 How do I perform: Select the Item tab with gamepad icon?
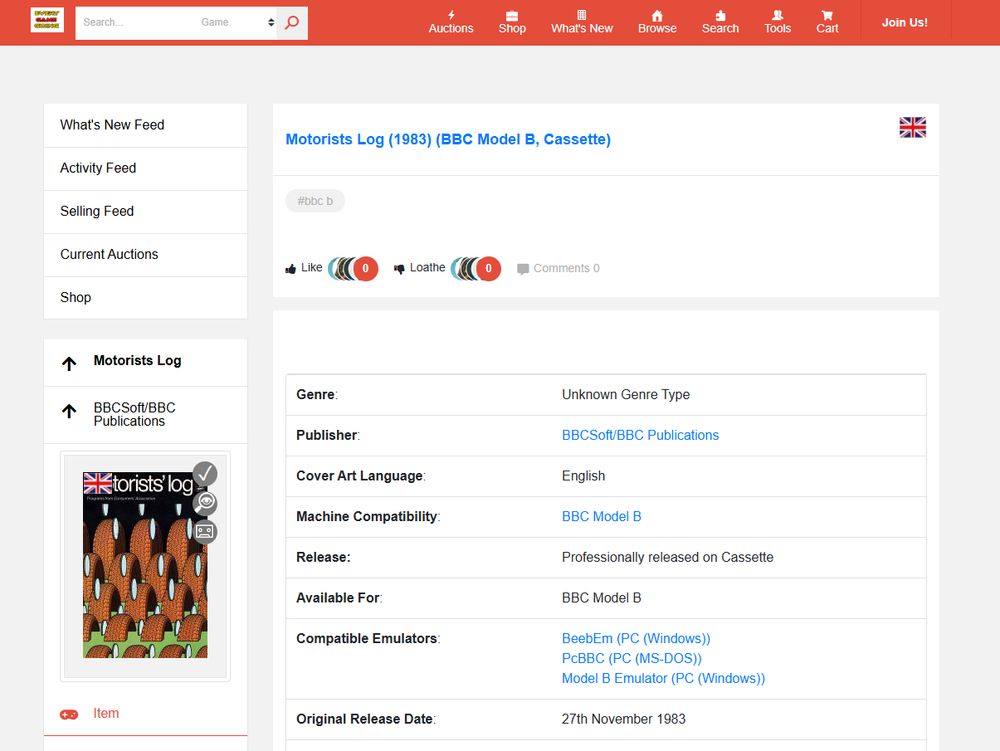[145, 714]
